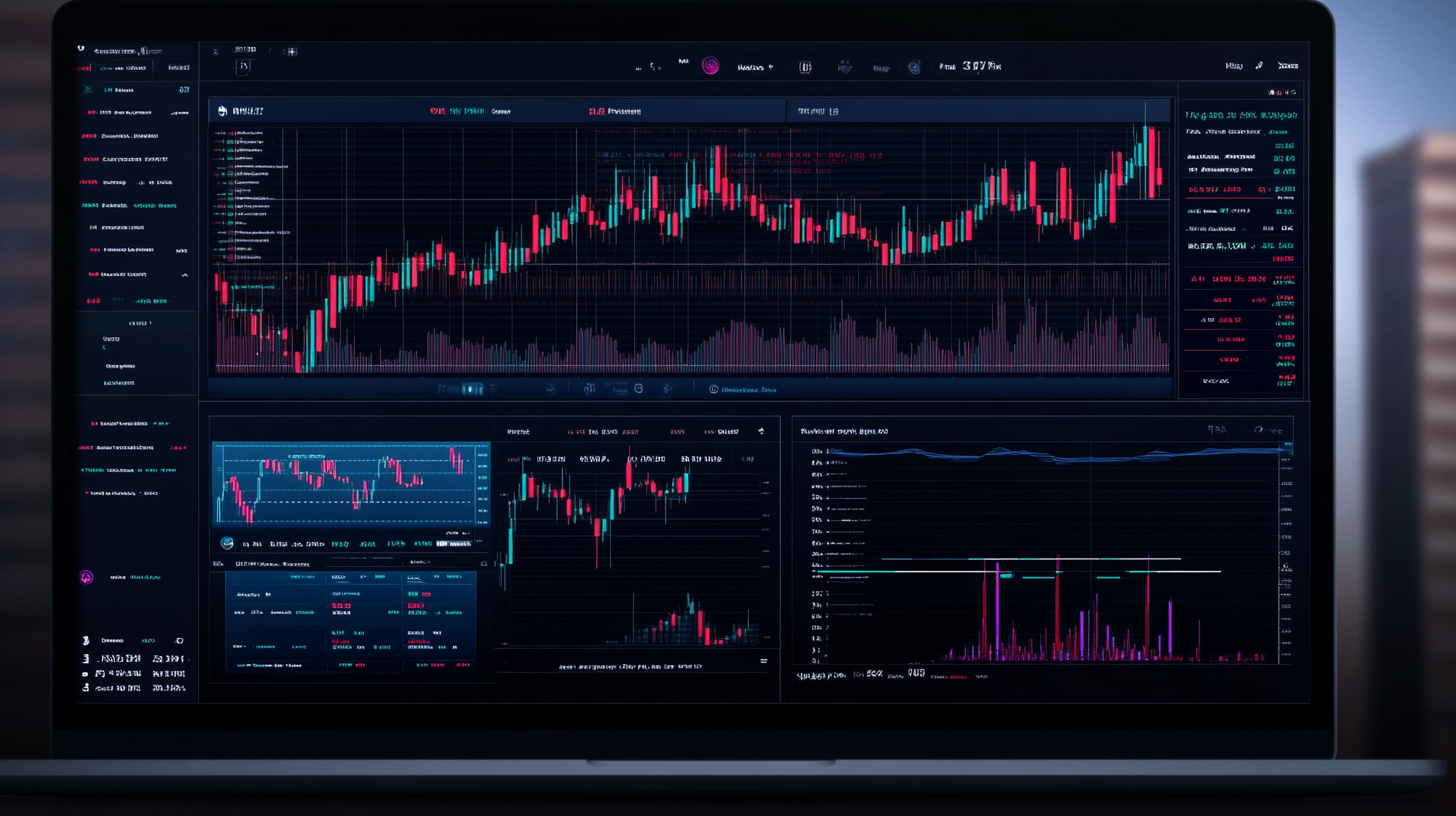Open the pink circular logo in the top toolbar
The image size is (1456, 816).
click(710, 66)
